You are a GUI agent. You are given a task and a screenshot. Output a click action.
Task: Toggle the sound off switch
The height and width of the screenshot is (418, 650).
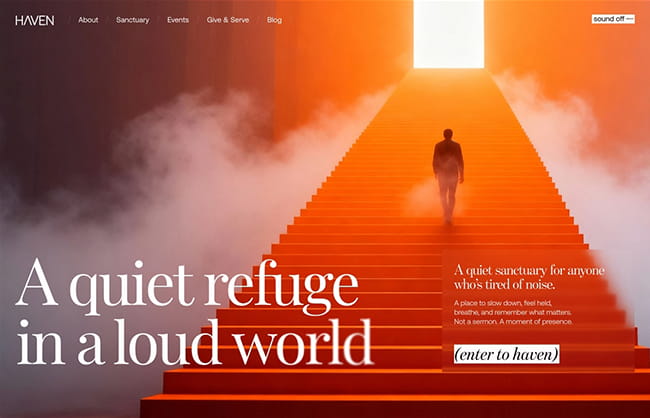point(613,19)
